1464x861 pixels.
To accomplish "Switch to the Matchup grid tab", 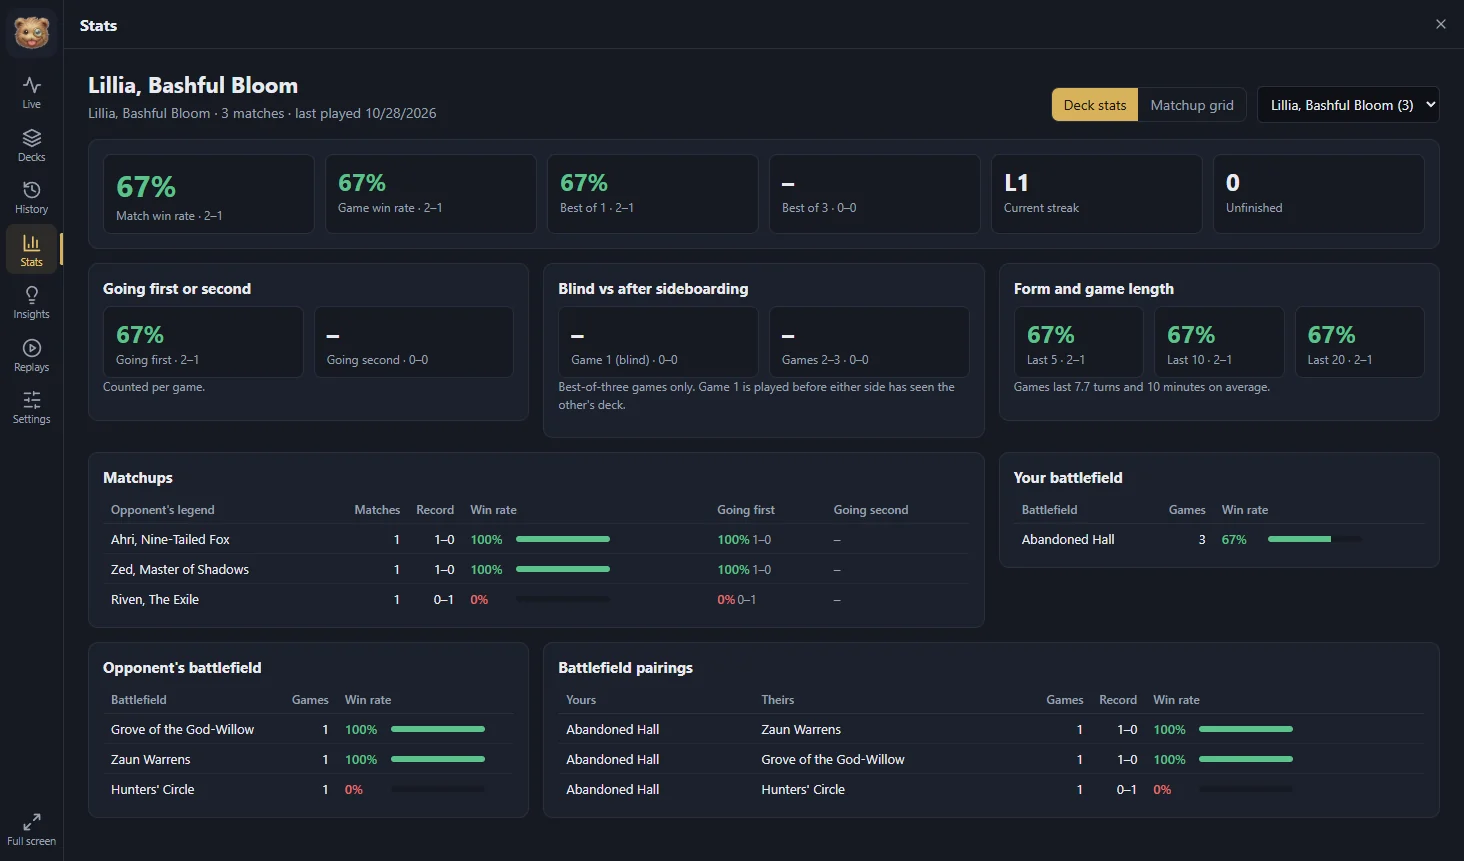I will [x=1192, y=105].
